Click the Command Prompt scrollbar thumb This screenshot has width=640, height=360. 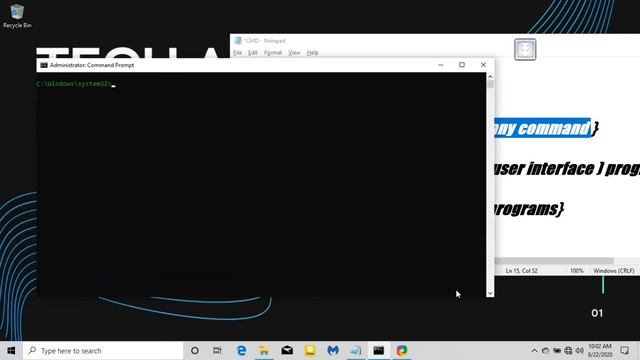(490, 84)
